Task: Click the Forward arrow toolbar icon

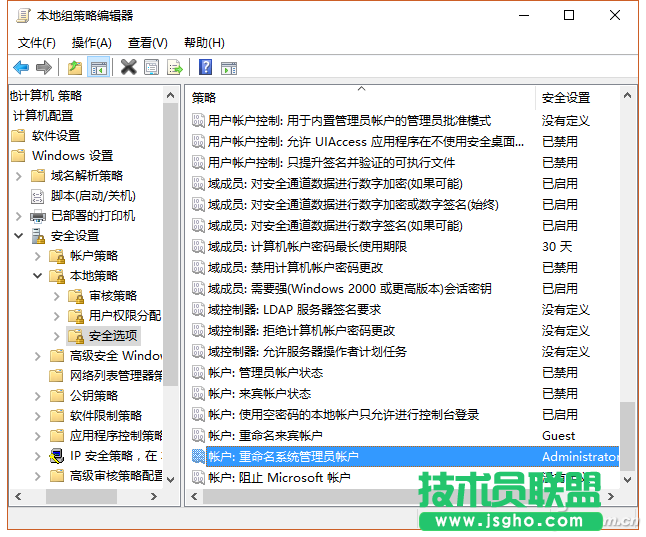Action: coord(43,67)
